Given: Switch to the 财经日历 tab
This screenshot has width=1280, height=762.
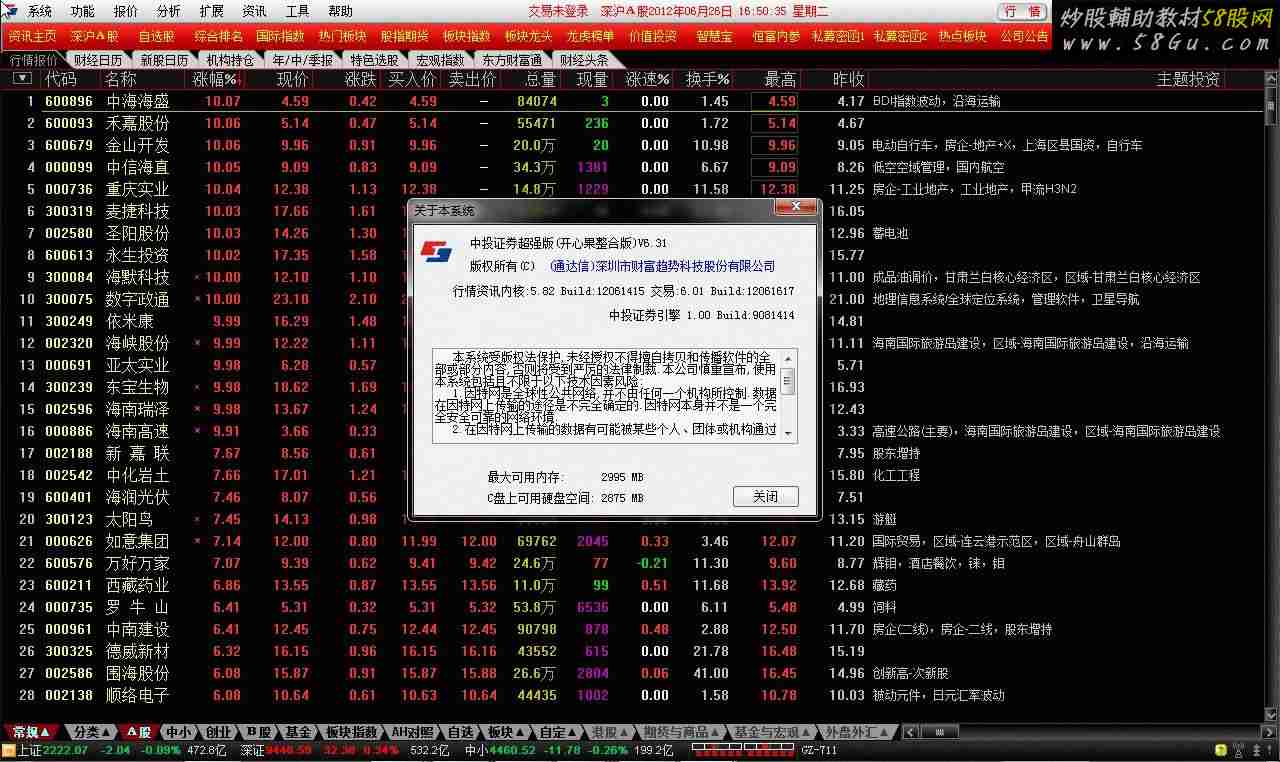Looking at the screenshot, I should tap(98, 60).
